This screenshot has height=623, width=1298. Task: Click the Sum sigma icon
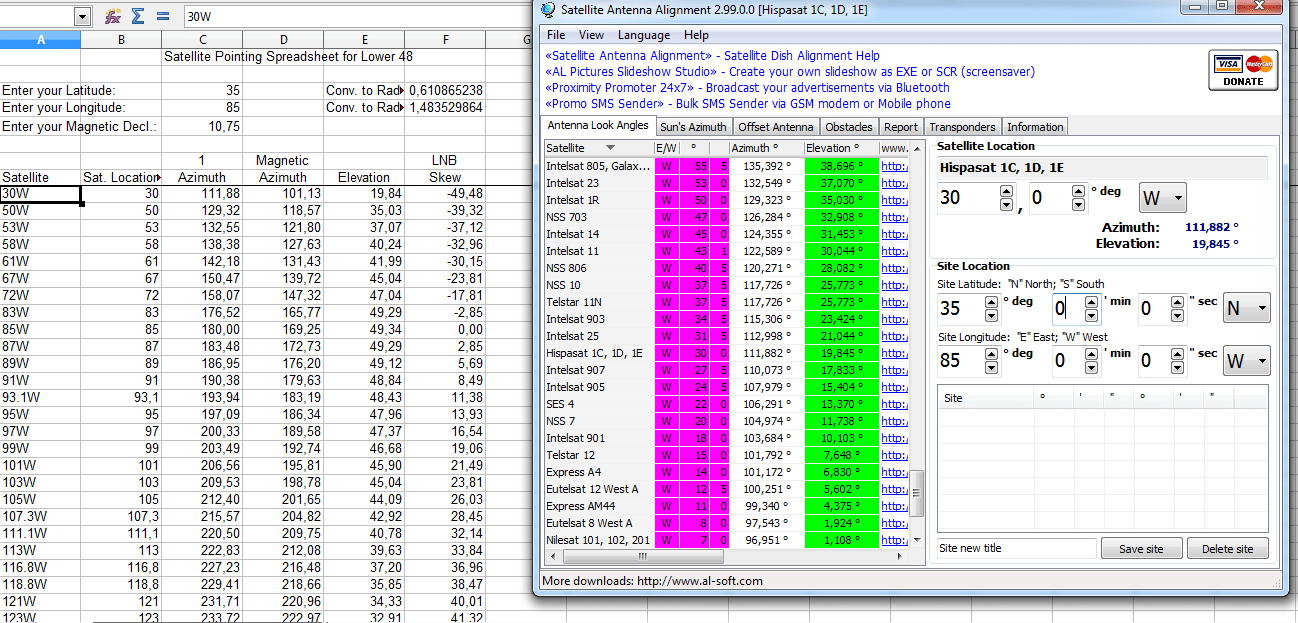(139, 17)
